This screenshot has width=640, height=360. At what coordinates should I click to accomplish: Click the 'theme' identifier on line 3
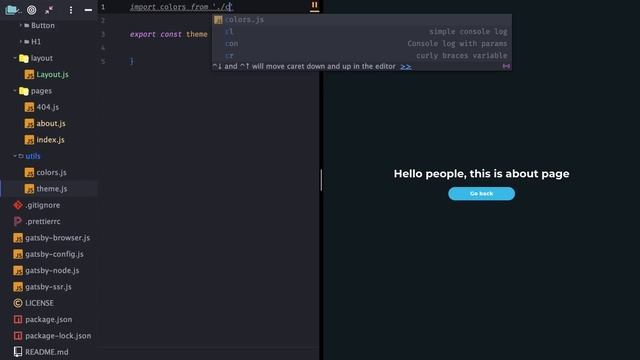tap(197, 34)
